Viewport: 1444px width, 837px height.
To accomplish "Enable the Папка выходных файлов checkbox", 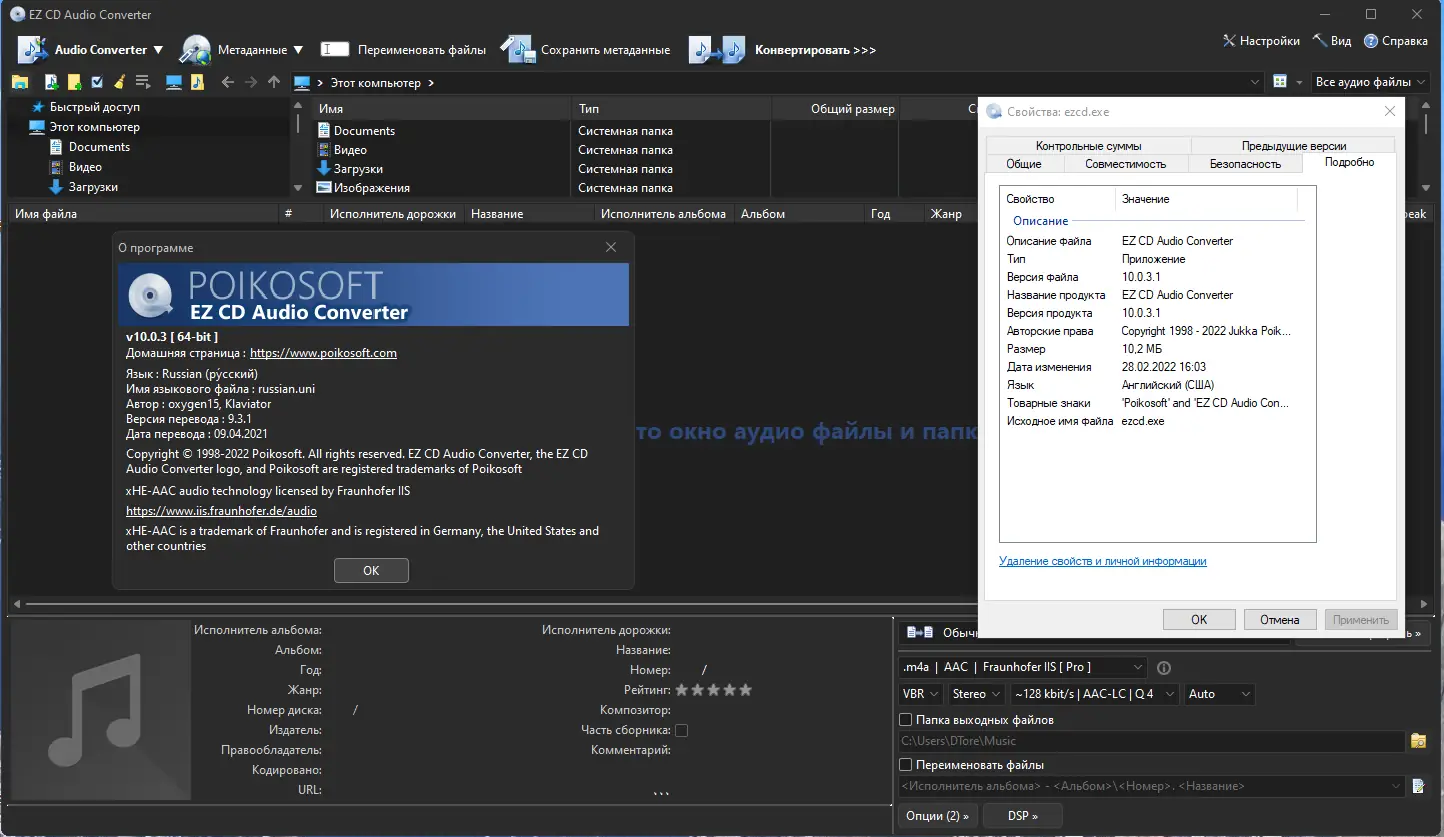I will point(906,720).
